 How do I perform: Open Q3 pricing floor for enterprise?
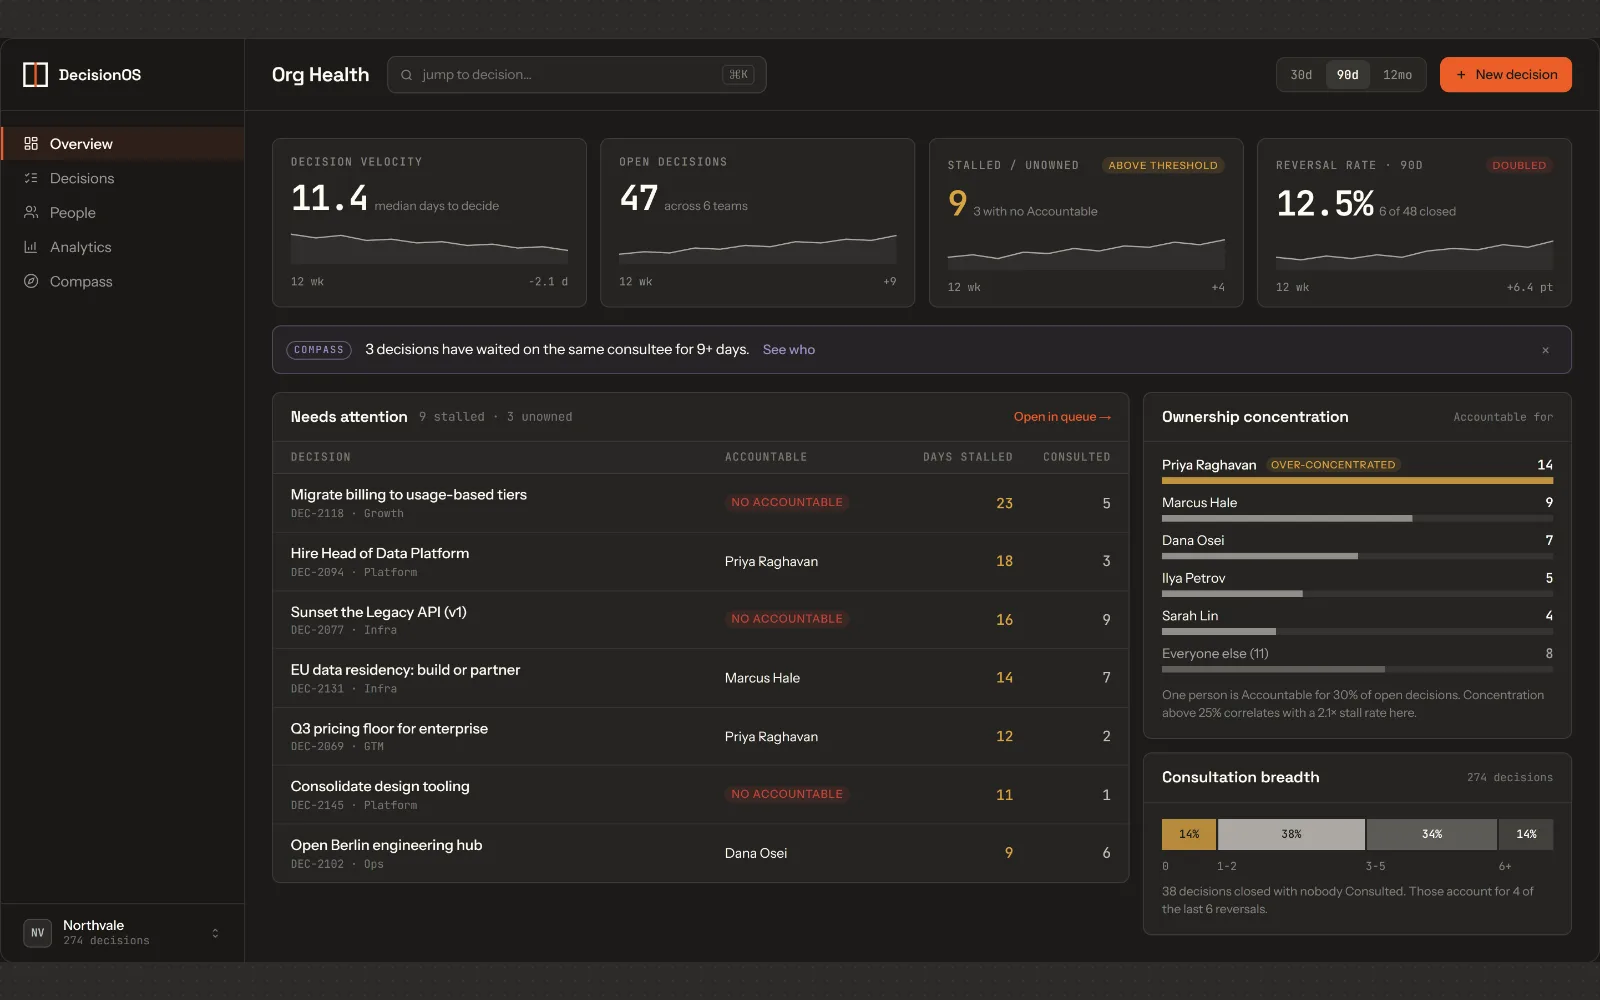(x=700, y=737)
